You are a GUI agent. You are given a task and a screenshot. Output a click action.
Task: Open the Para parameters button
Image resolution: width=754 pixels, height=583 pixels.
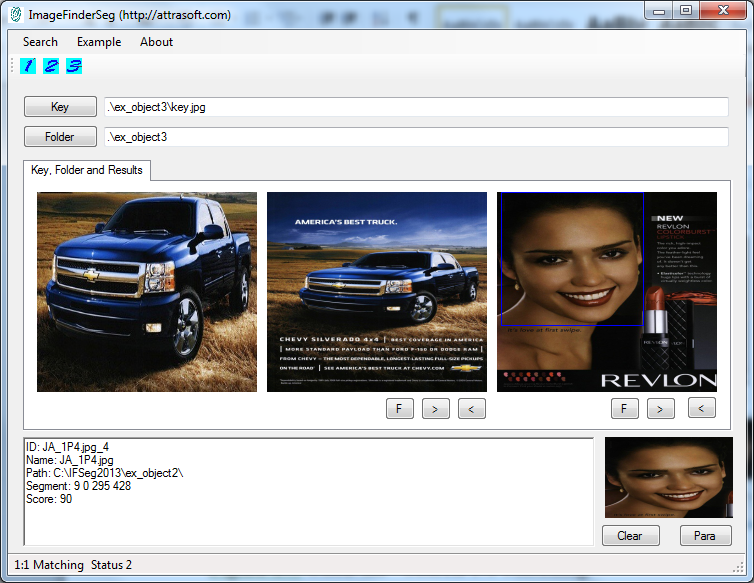705,536
